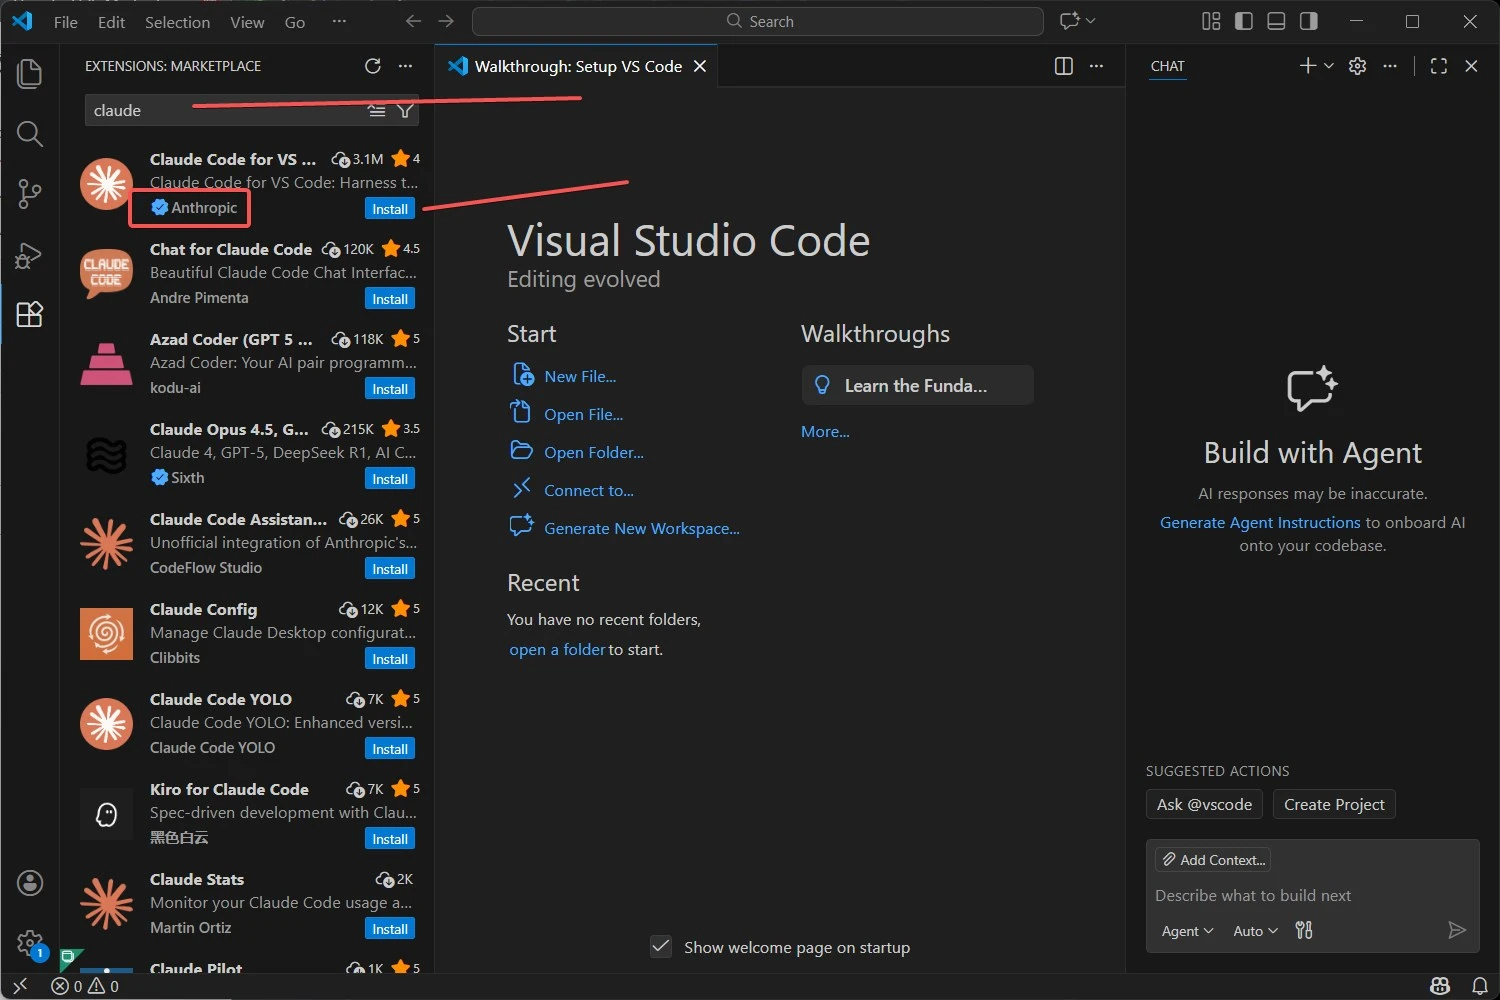
Task: Open editor more actions menu
Action: pos(1096,66)
